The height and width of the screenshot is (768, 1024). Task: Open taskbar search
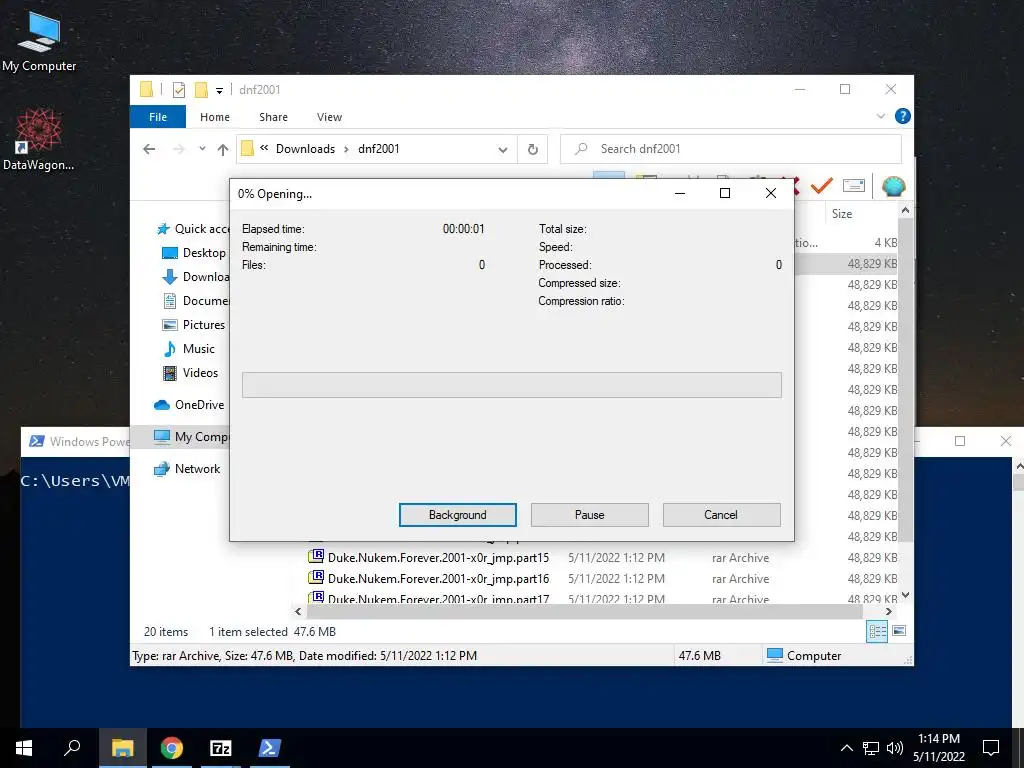72,748
